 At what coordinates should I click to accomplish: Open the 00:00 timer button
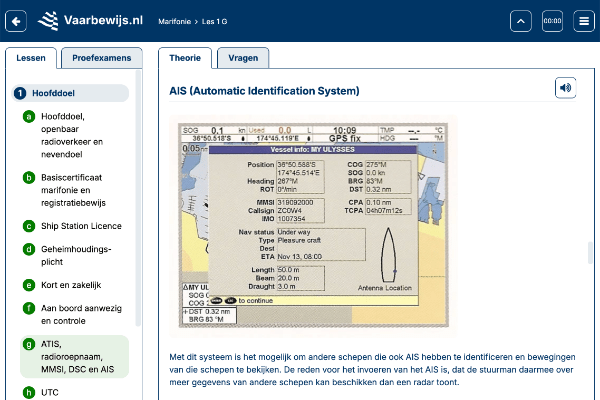tap(553, 21)
